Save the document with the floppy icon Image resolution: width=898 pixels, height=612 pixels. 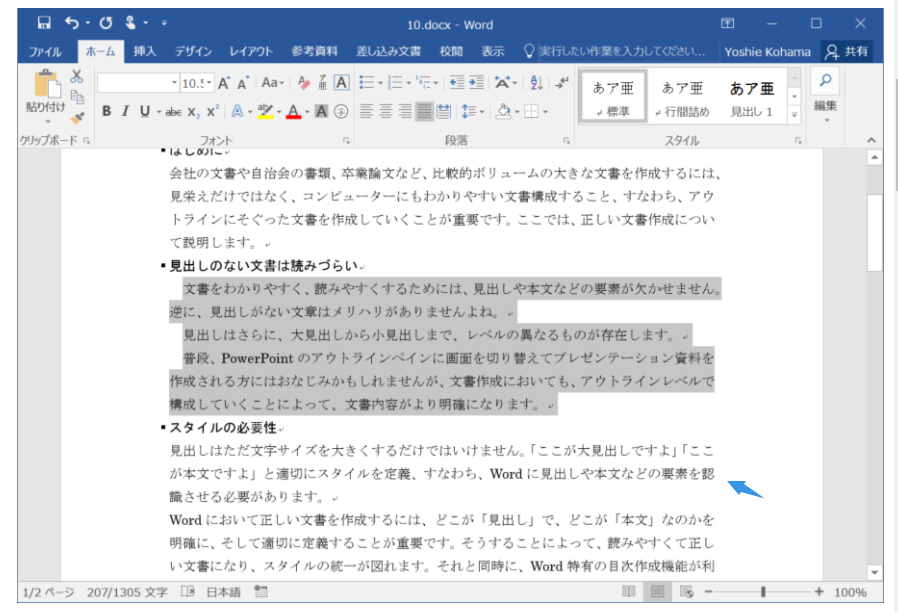pyautogui.click(x=44, y=23)
